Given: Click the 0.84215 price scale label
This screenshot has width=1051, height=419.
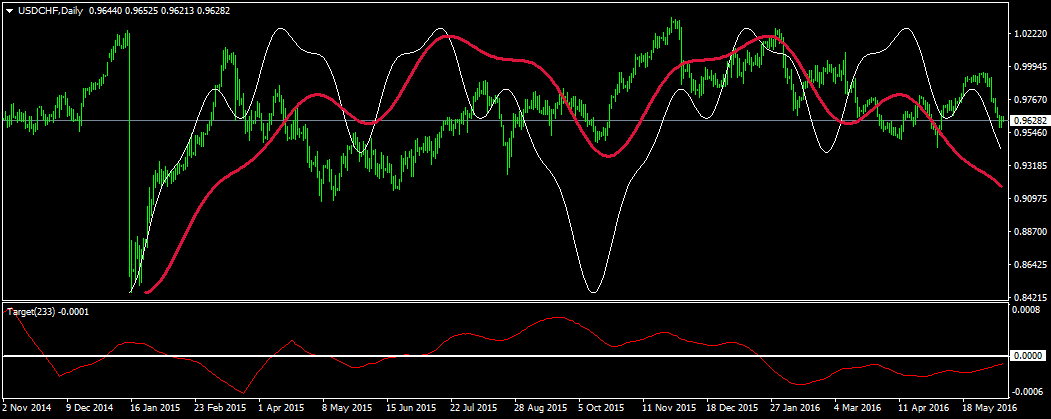Looking at the screenshot, I should [1029, 297].
